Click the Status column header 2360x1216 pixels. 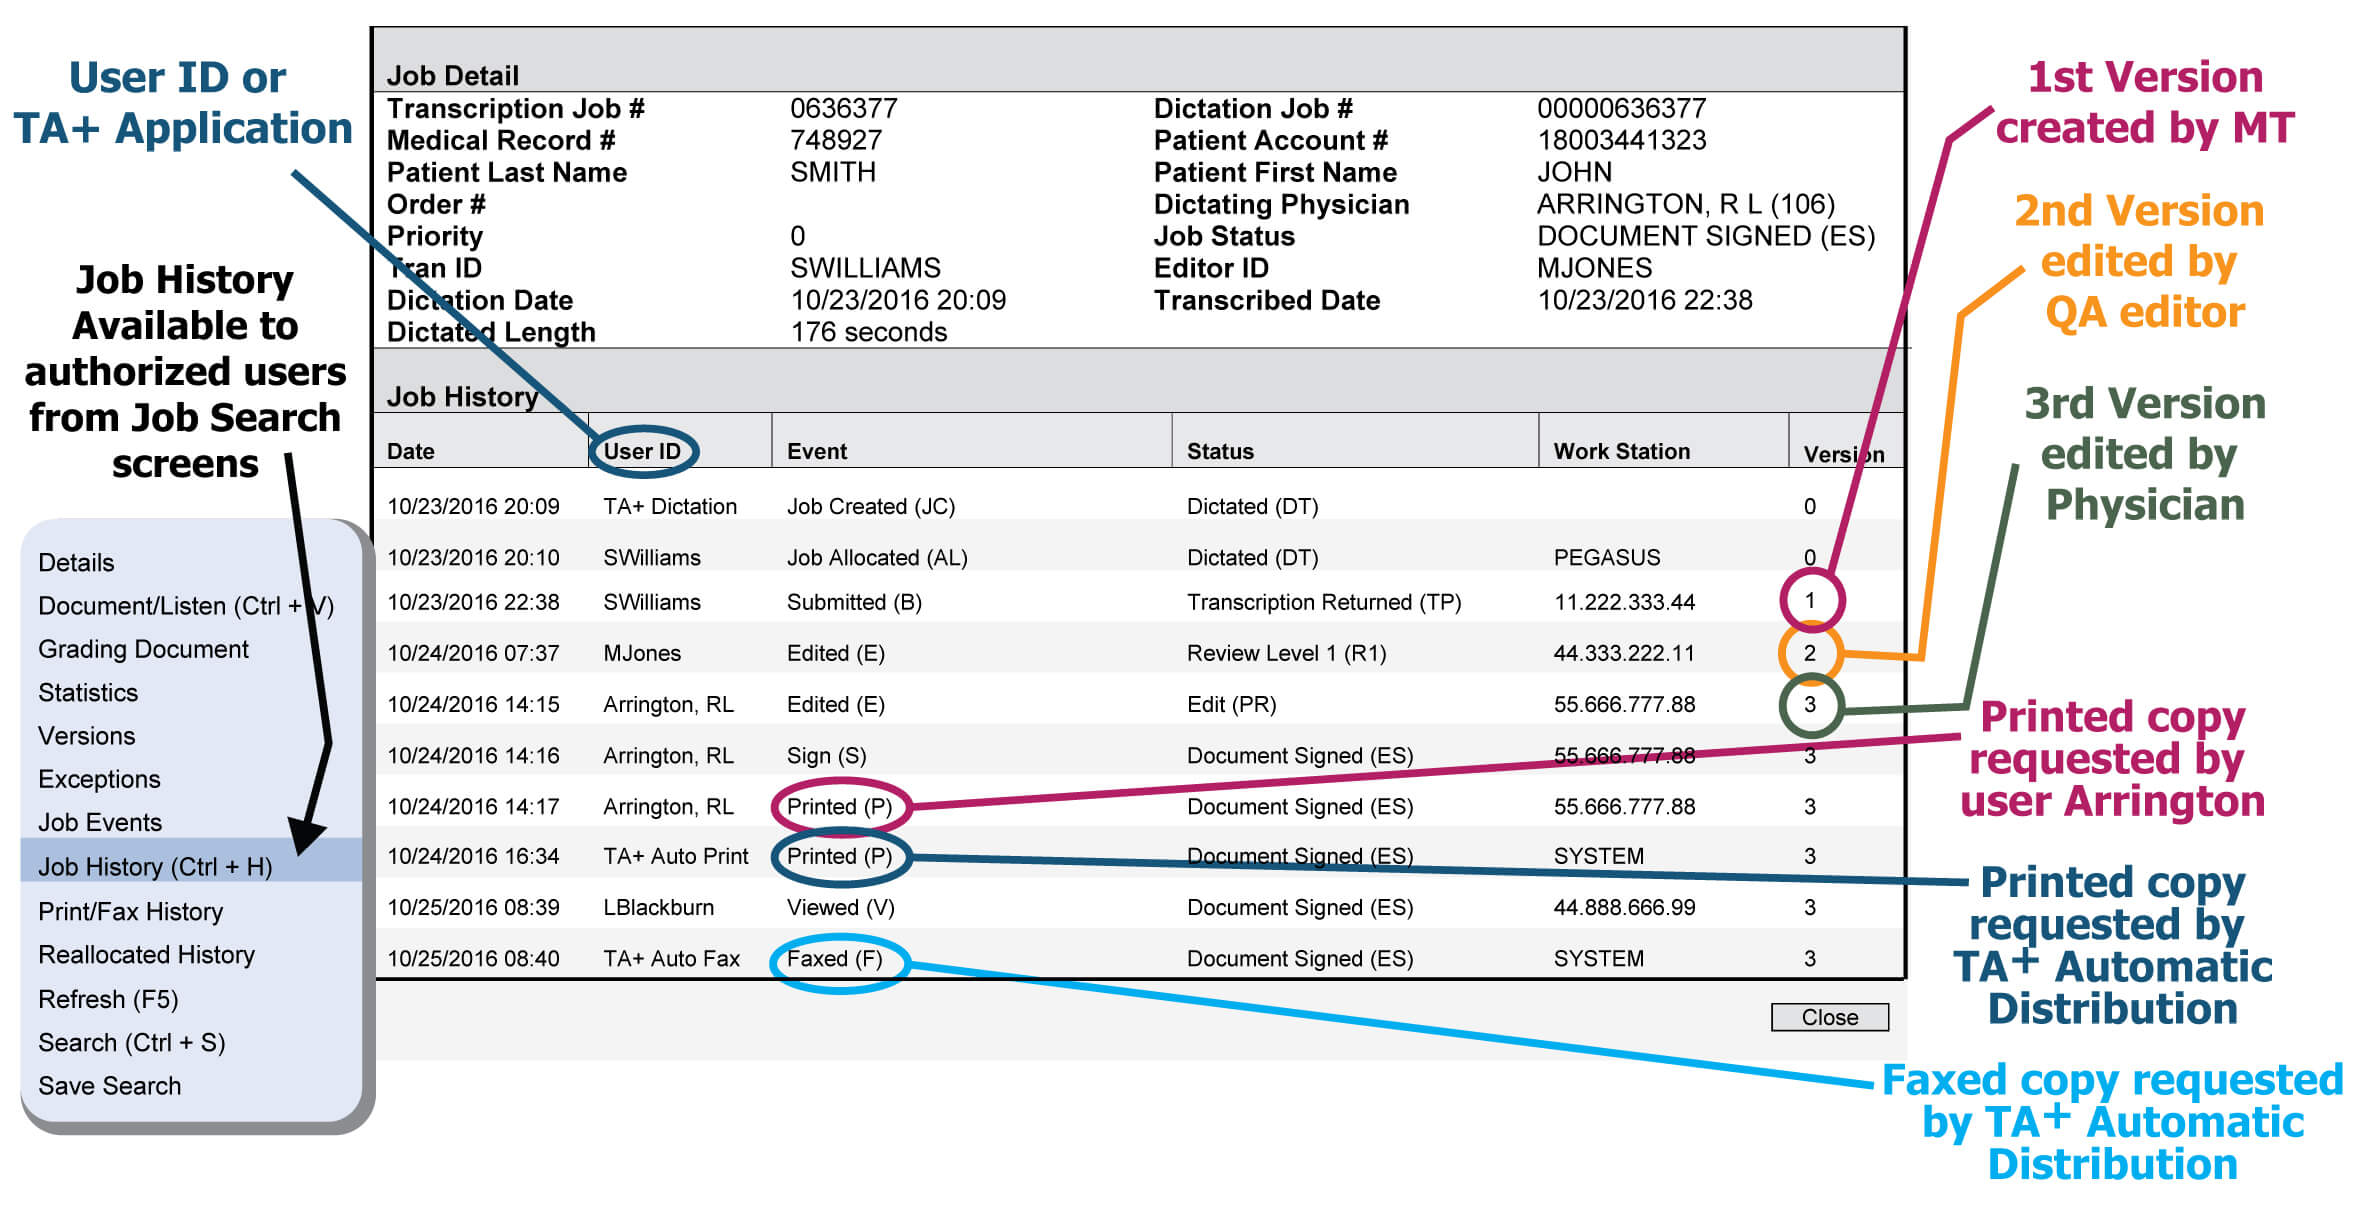[1220, 451]
